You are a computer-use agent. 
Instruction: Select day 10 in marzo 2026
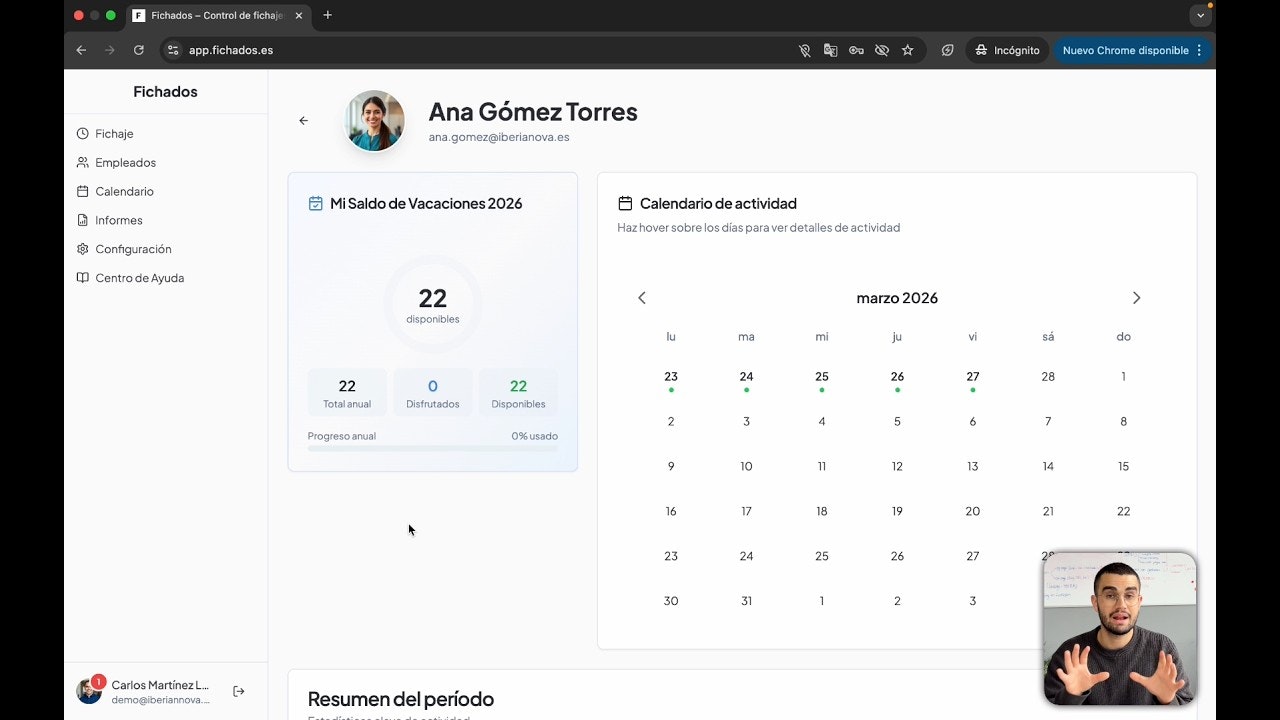point(746,467)
